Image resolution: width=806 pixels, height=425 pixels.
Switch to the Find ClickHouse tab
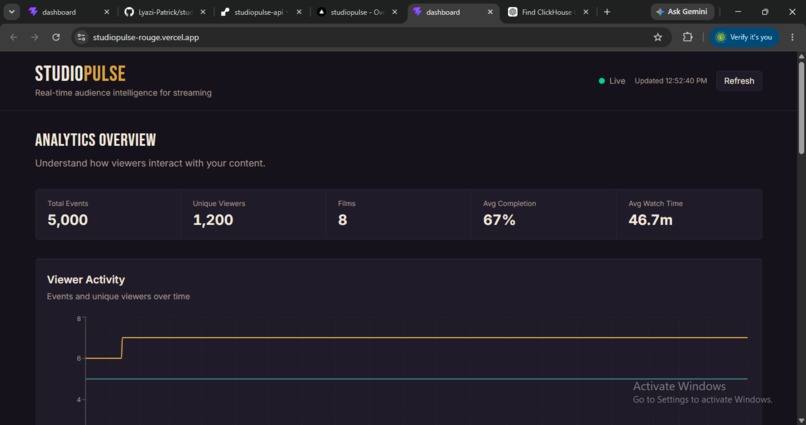pyautogui.click(x=548, y=12)
